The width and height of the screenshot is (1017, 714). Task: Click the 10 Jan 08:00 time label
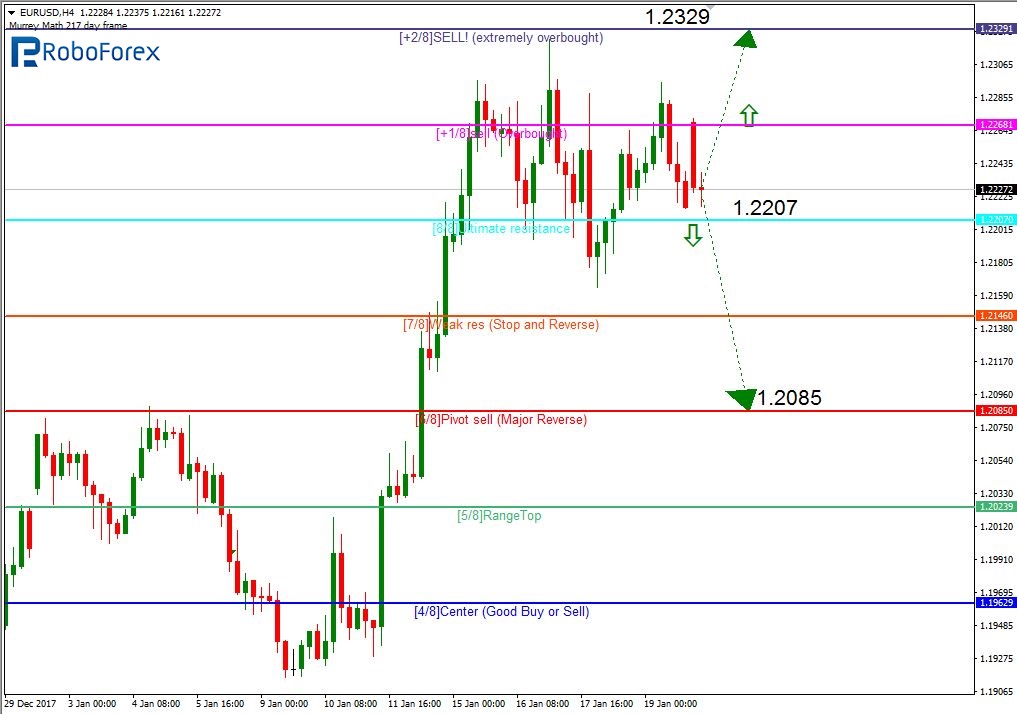350,704
